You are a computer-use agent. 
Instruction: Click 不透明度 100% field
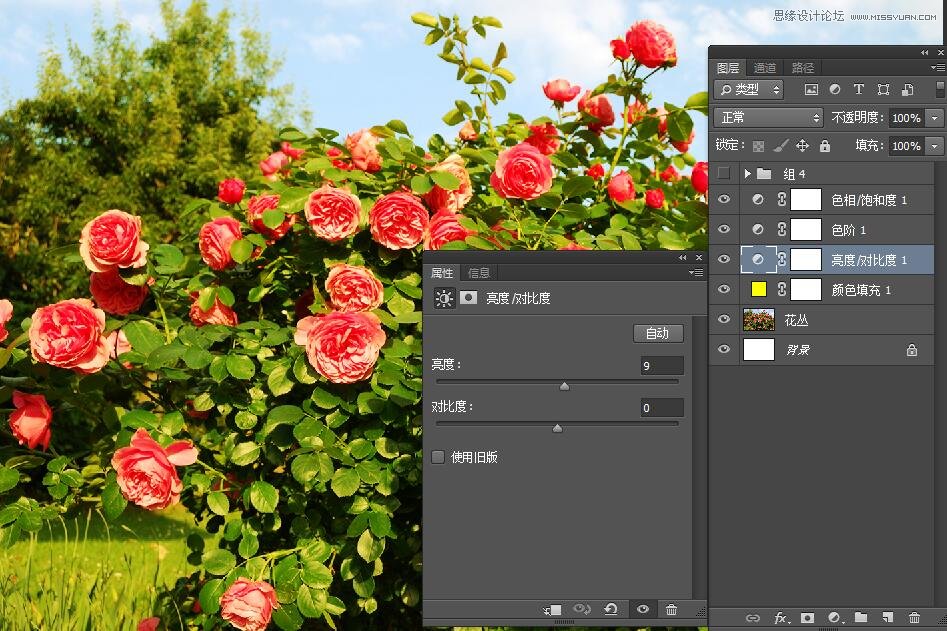click(x=907, y=118)
